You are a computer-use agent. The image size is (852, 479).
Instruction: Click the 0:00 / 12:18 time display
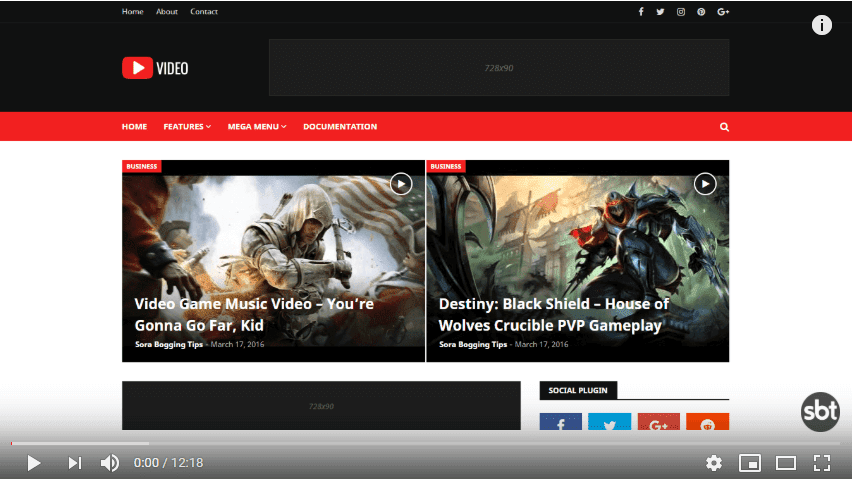tap(168, 463)
